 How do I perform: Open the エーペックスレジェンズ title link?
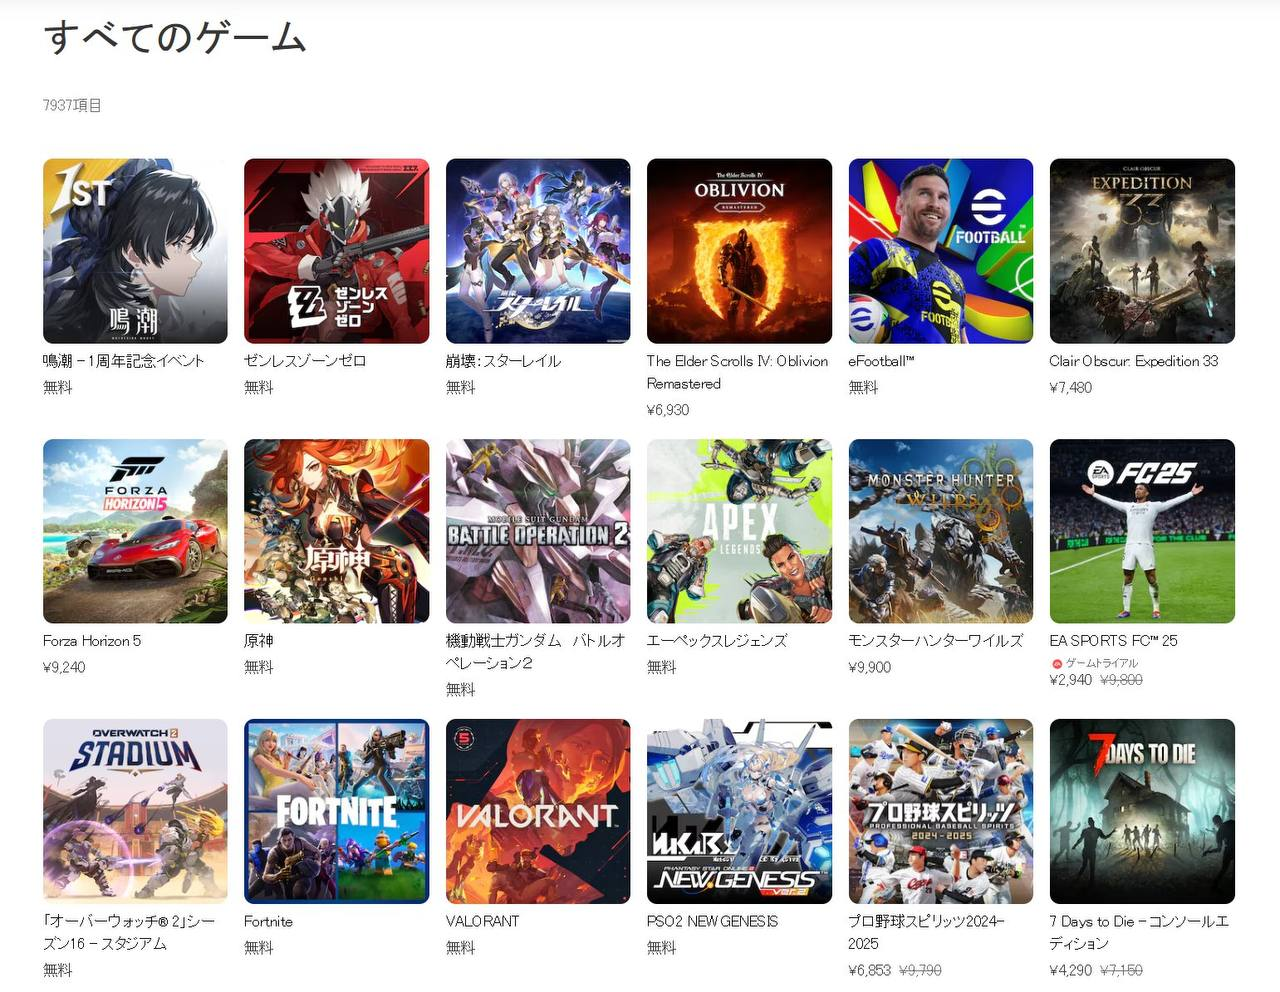(x=717, y=641)
